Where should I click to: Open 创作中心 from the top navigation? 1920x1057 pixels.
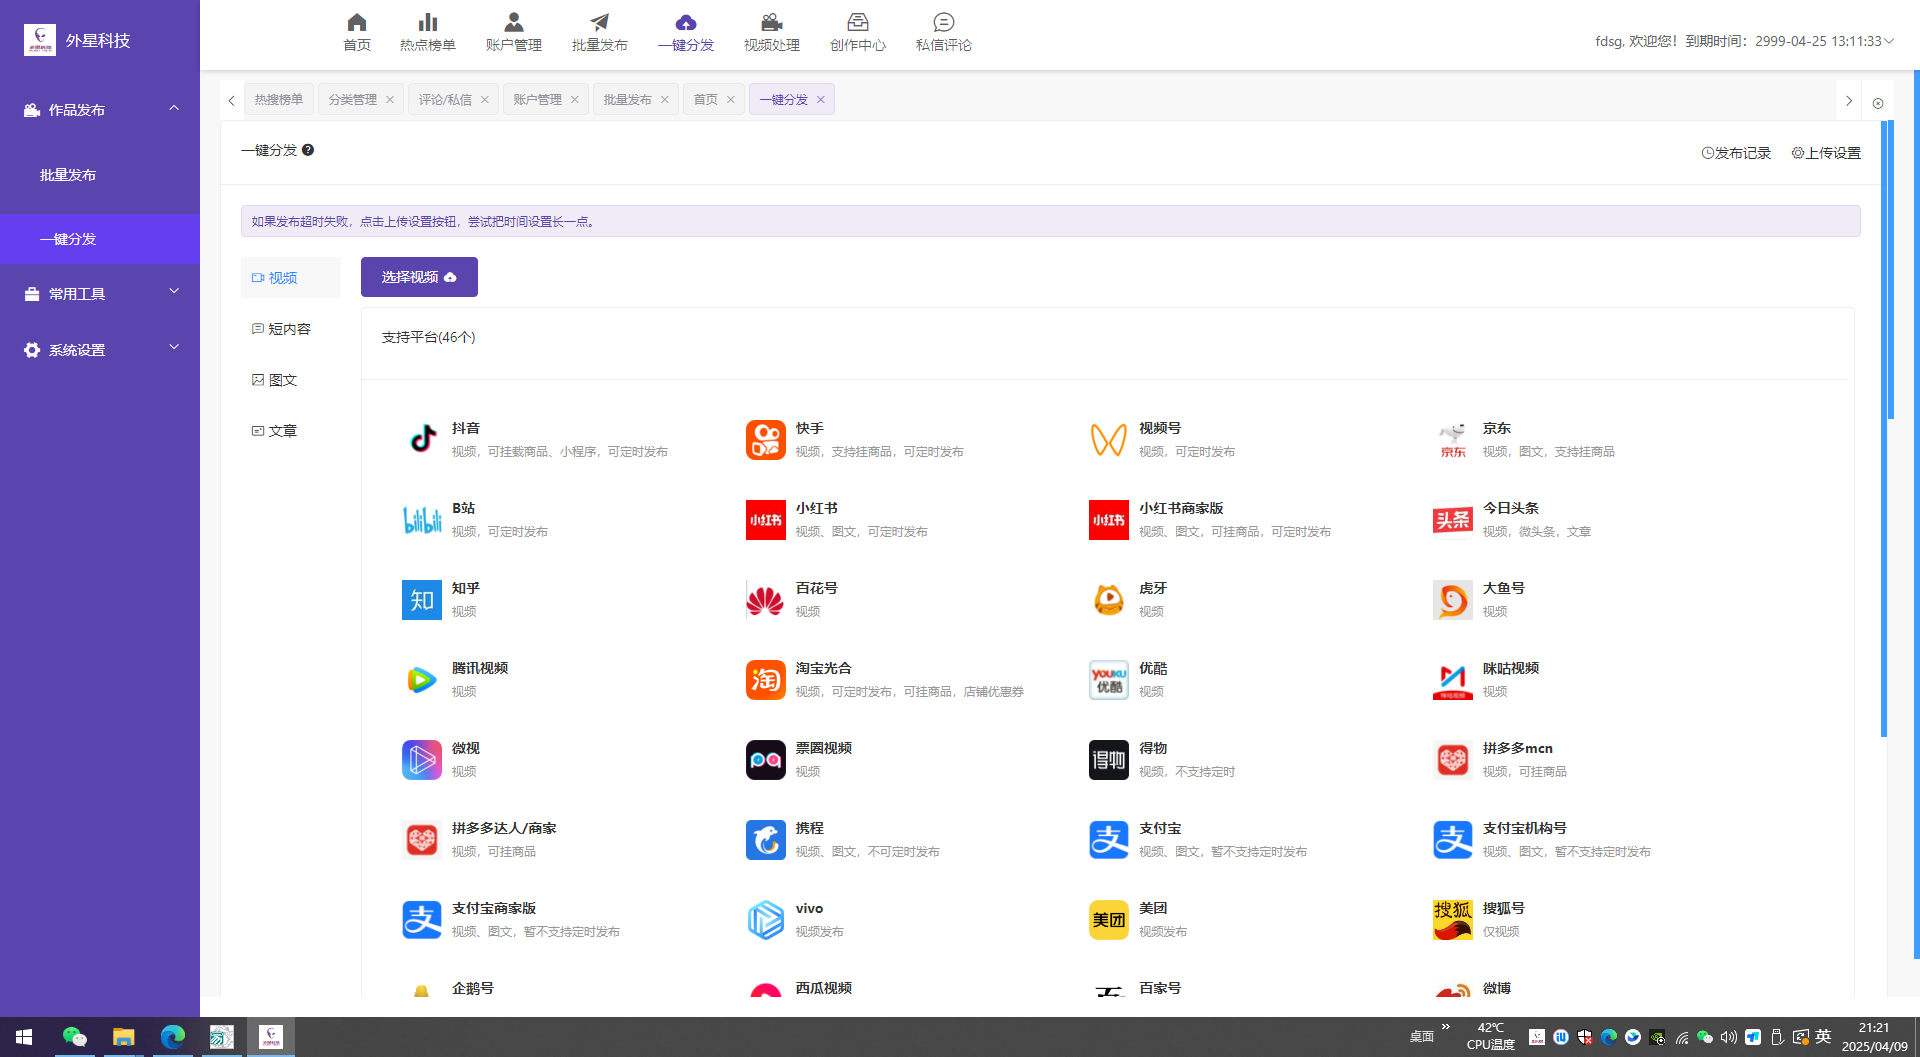pyautogui.click(x=857, y=23)
